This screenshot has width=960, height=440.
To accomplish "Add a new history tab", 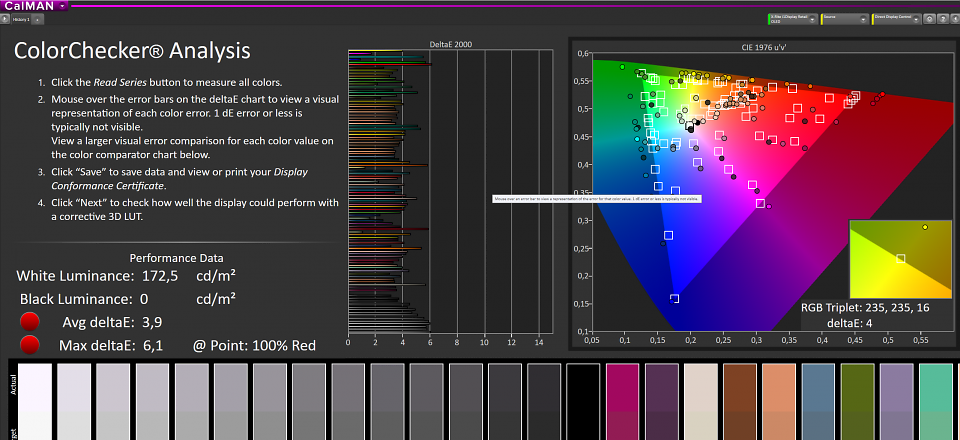I will [x=37, y=20].
